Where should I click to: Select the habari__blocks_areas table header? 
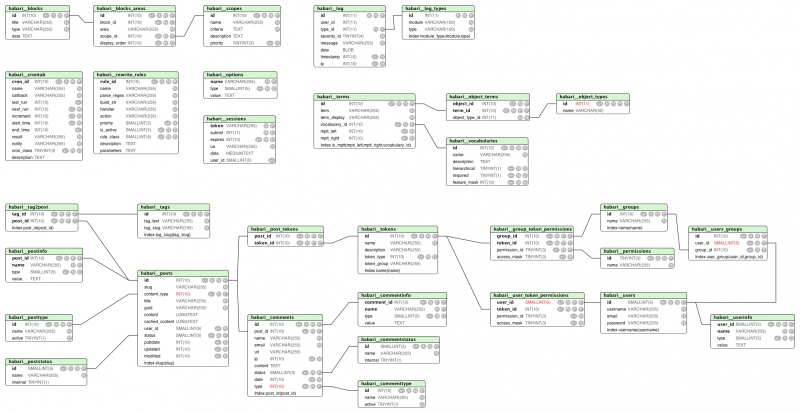135,9
